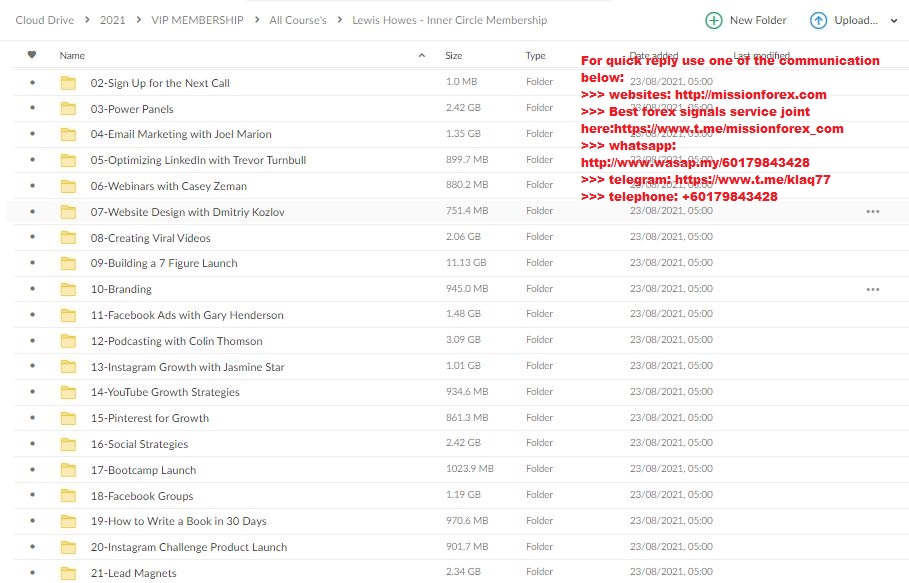Click folder icon of 07-Website Design
Viewport: 909px width, 583px height.
[68, 212]
